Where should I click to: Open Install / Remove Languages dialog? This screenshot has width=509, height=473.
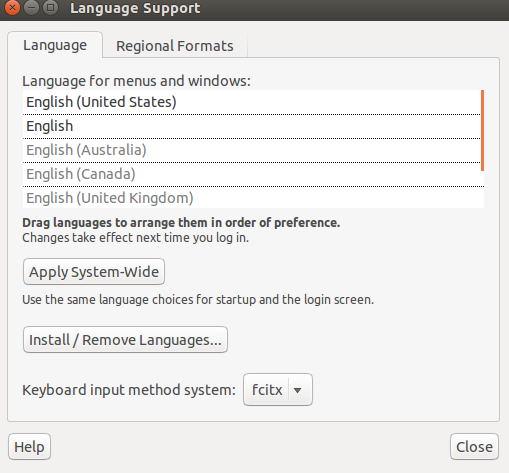125,340
